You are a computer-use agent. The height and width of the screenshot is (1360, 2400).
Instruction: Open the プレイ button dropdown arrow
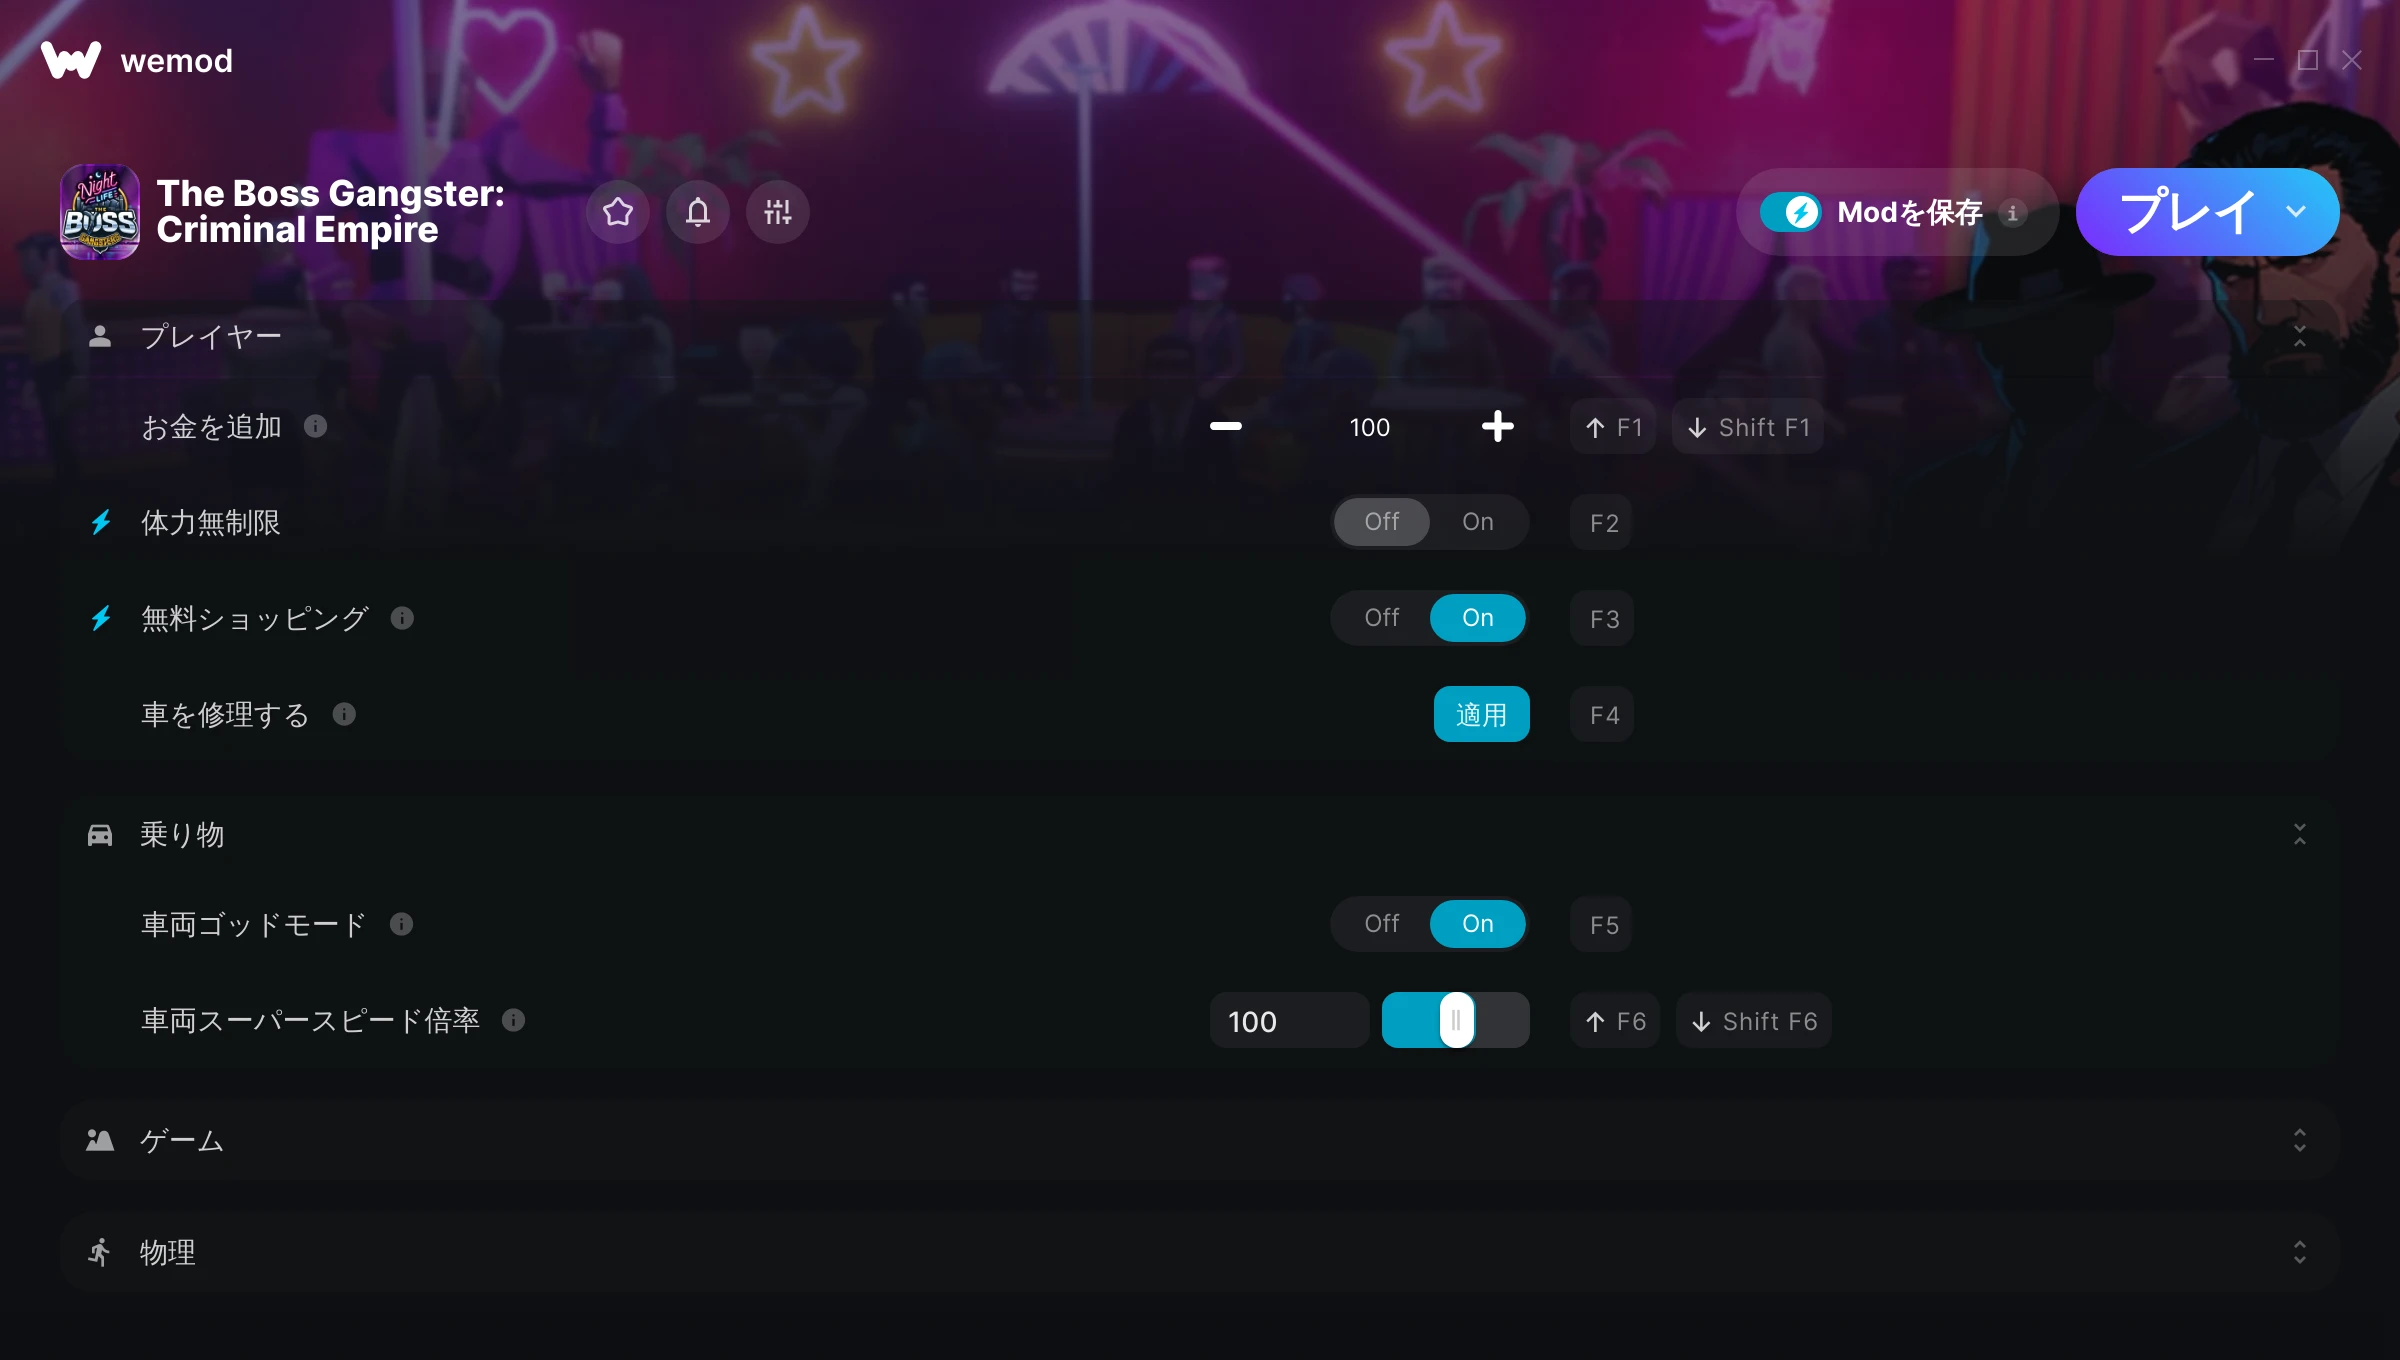[x=2296, y=212]
